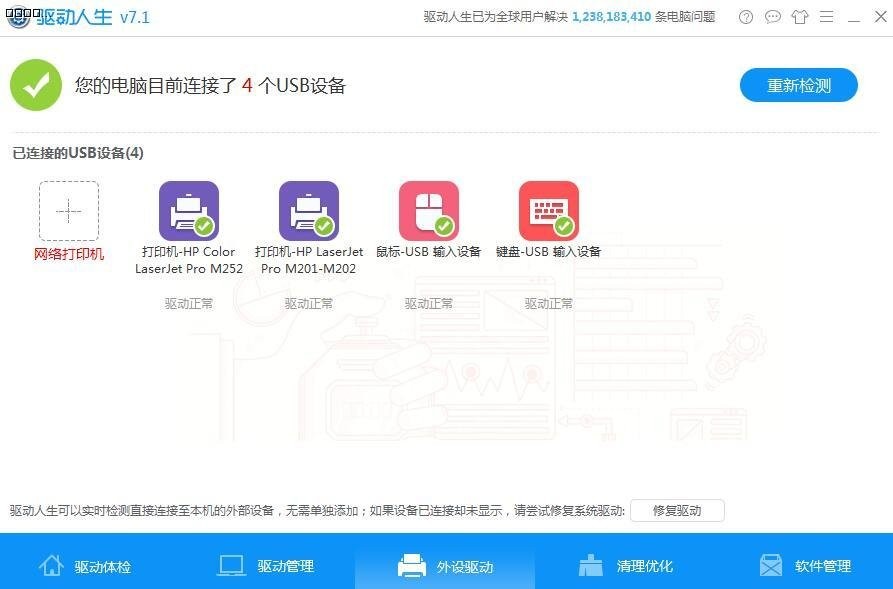
Task: Open feedback chat bubble icon
Action: point(772,17)
